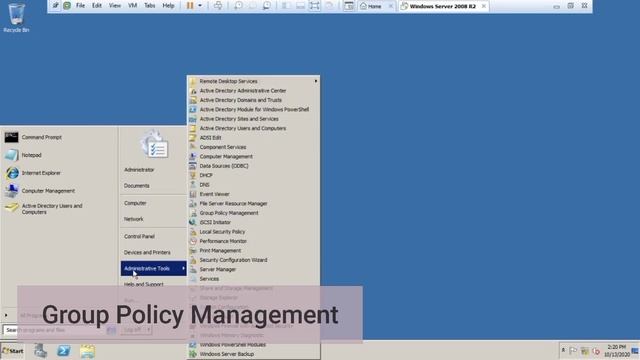This screenshot has height=360, width=640.
Task: Click the Administrator account picture
Action: (154, 144)
